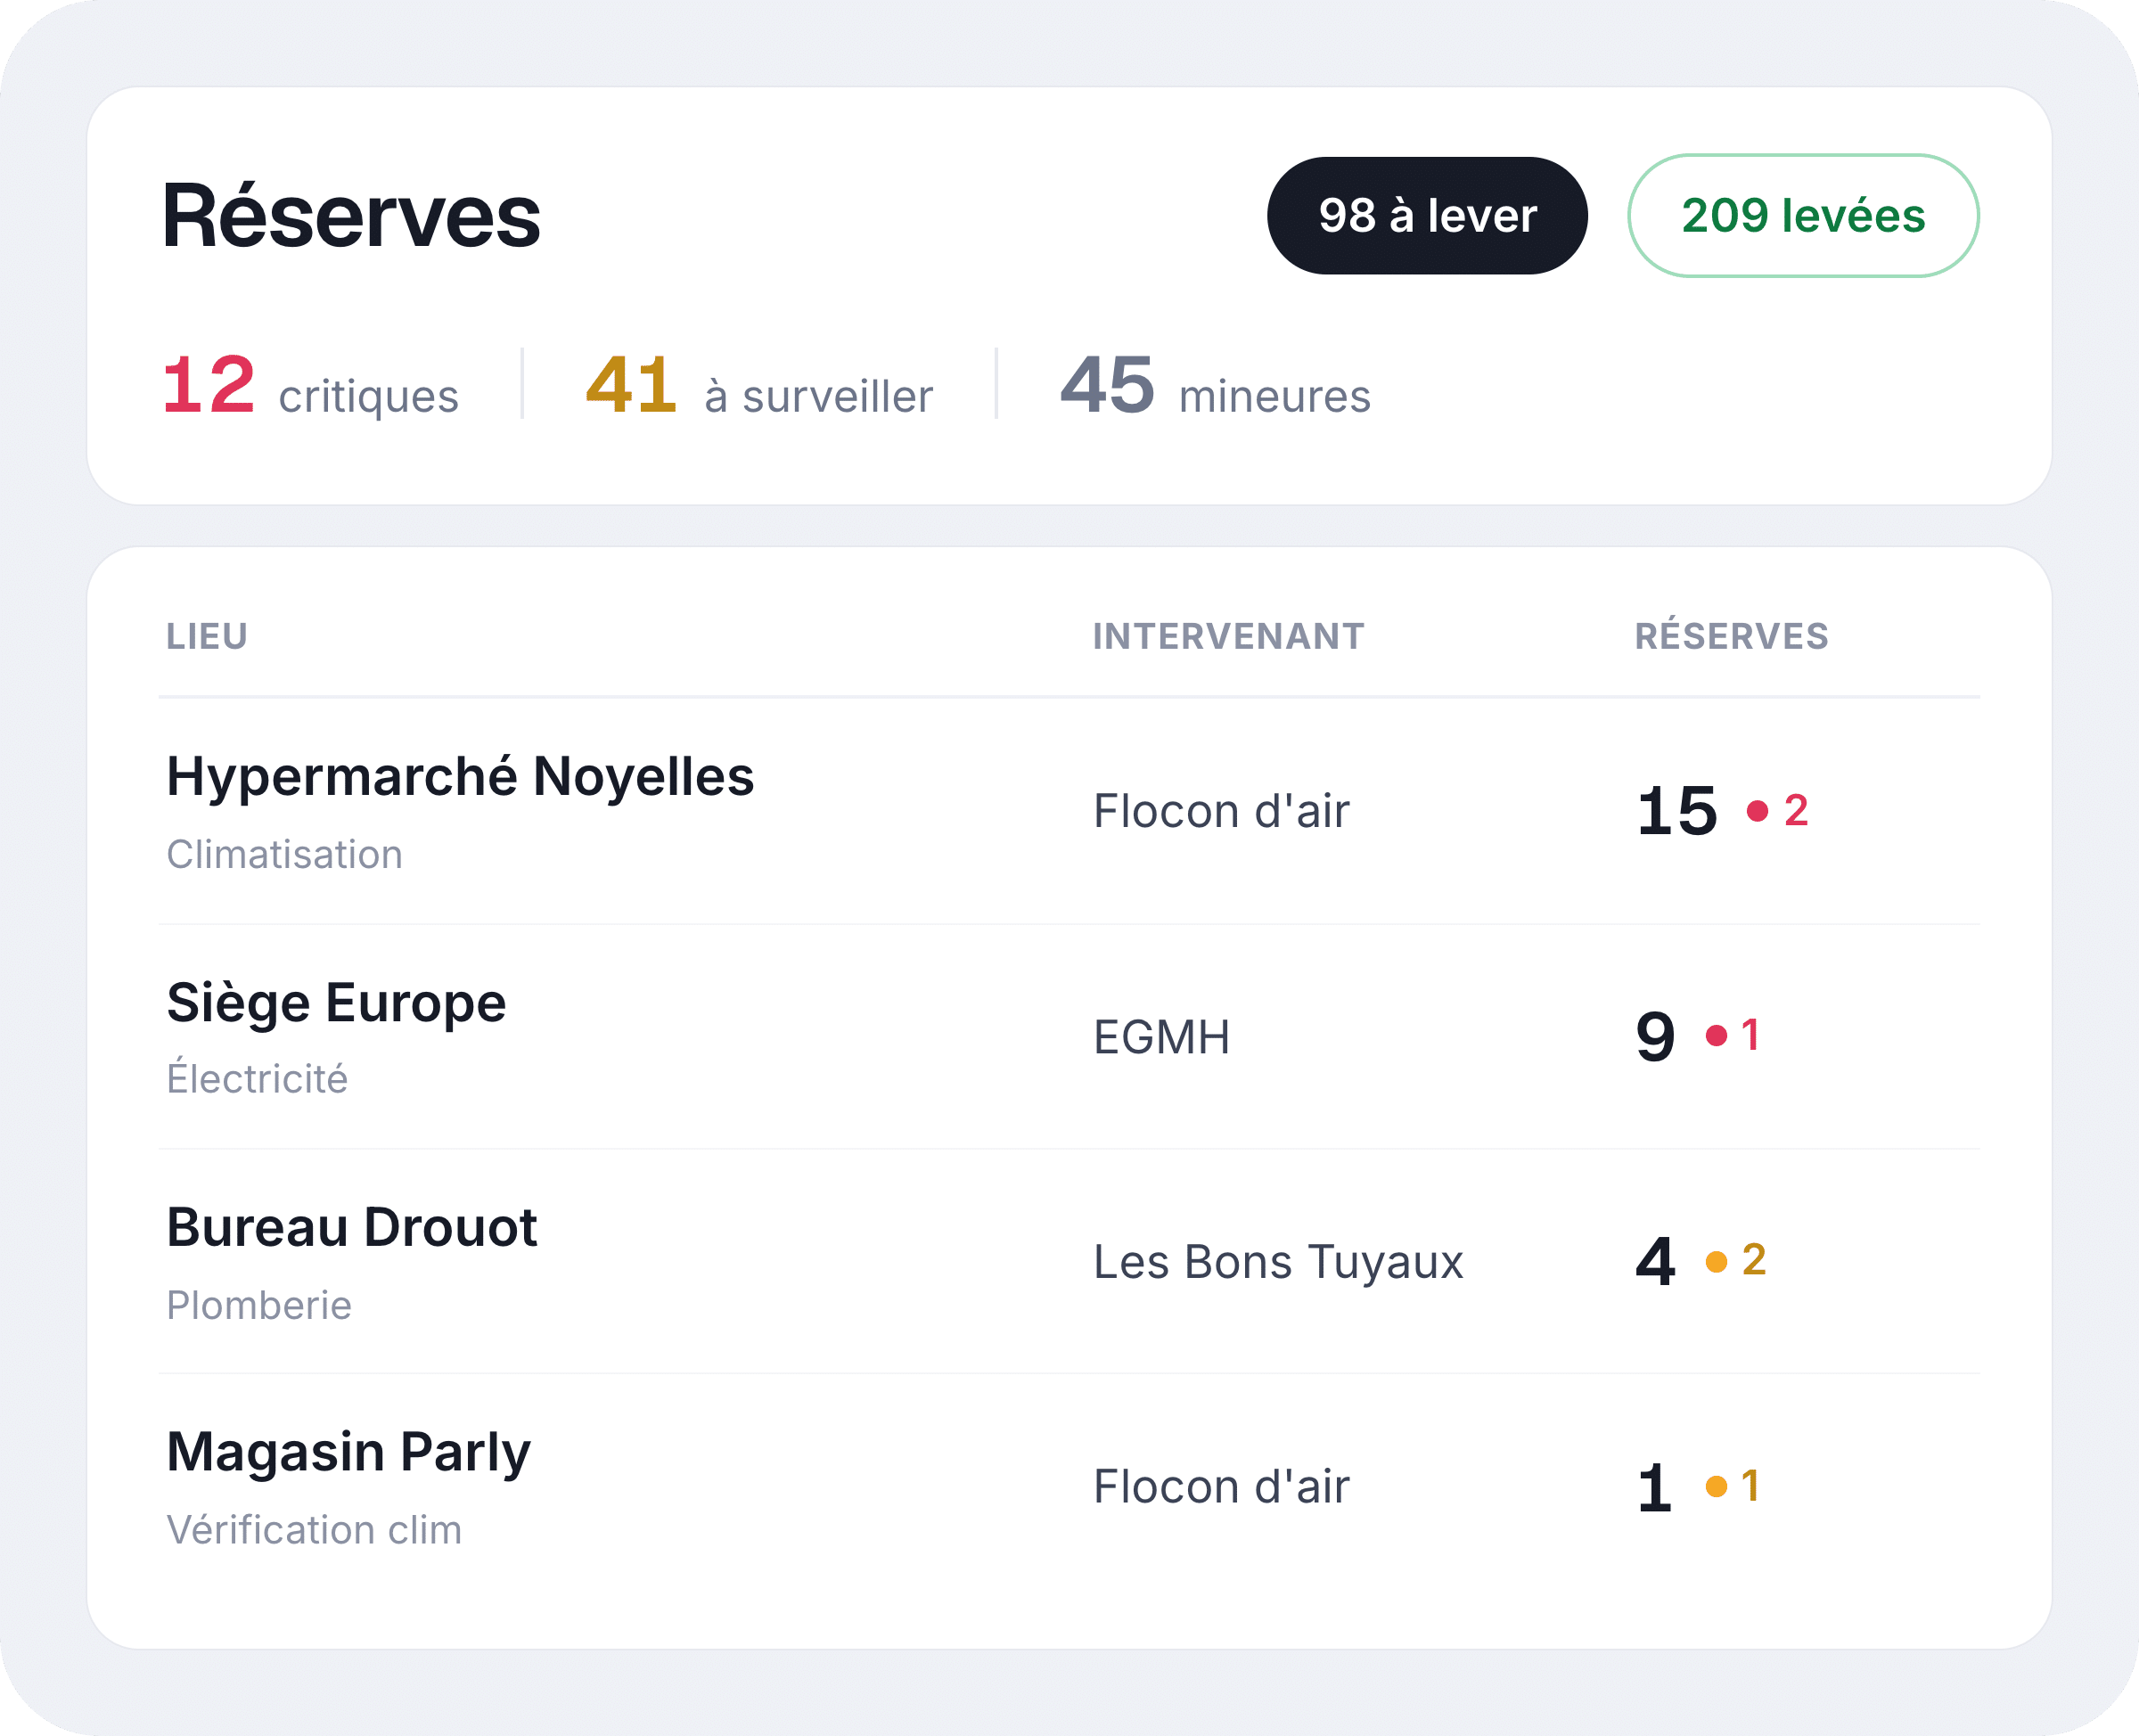Click the red critical dot beside 15
The image size is (2139, 1736).
pyautogui.click(x=1757, y=810)
